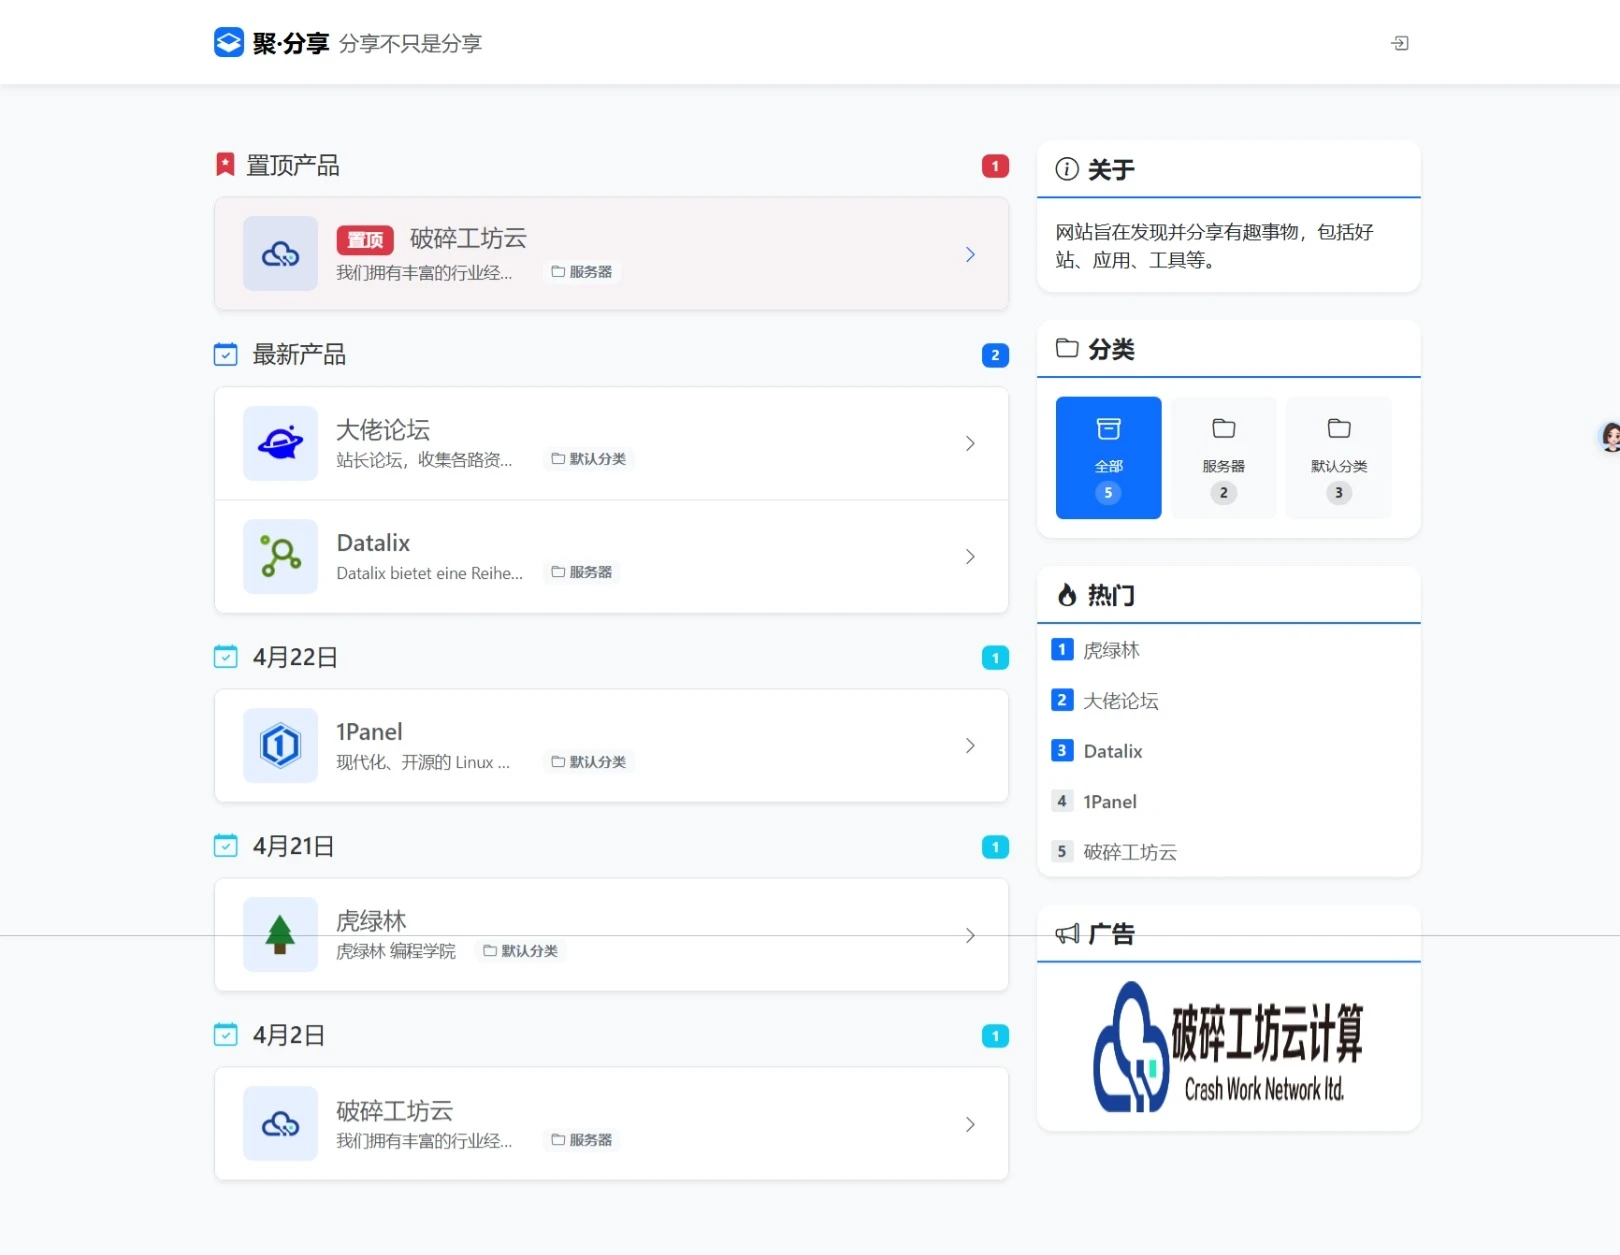Click the 破碎工坊云计算 advertisement banner
Image resolution: width=1620 pixels, height=1255 pixels.
[1228, 1047]
